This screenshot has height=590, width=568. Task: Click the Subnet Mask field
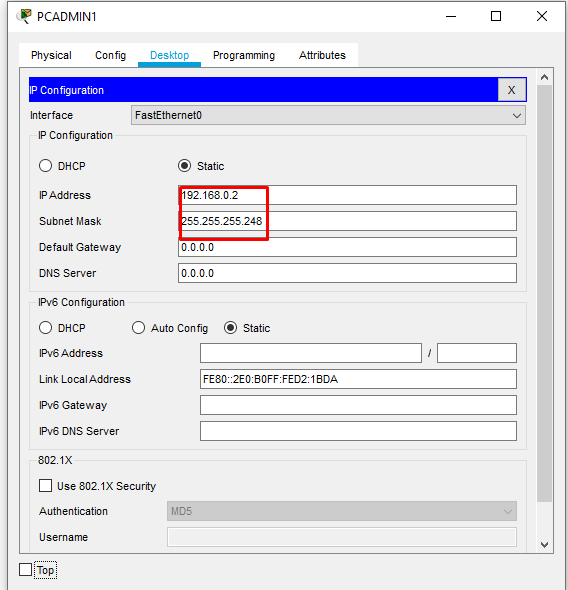[x=347, y=221]
